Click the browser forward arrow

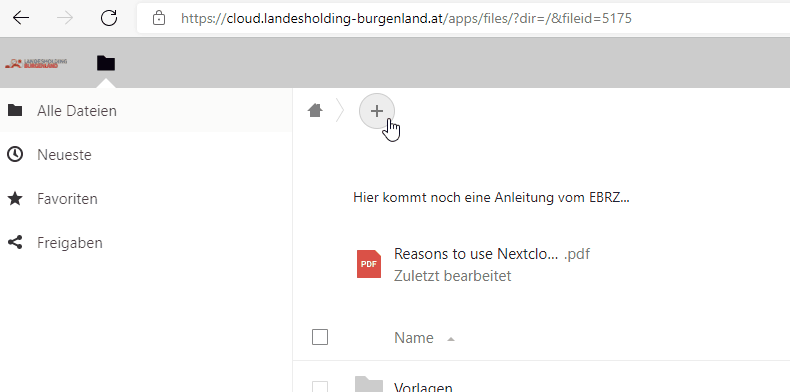(65, 18)
